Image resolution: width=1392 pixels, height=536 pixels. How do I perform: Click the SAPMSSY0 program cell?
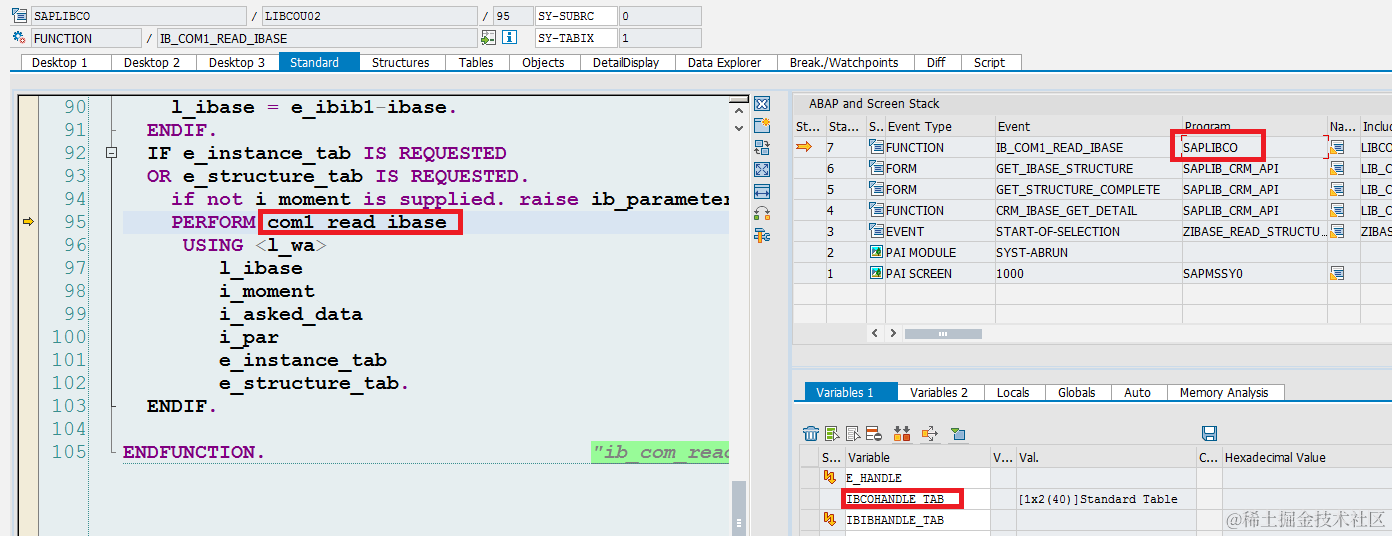(x=1254, y=273)
